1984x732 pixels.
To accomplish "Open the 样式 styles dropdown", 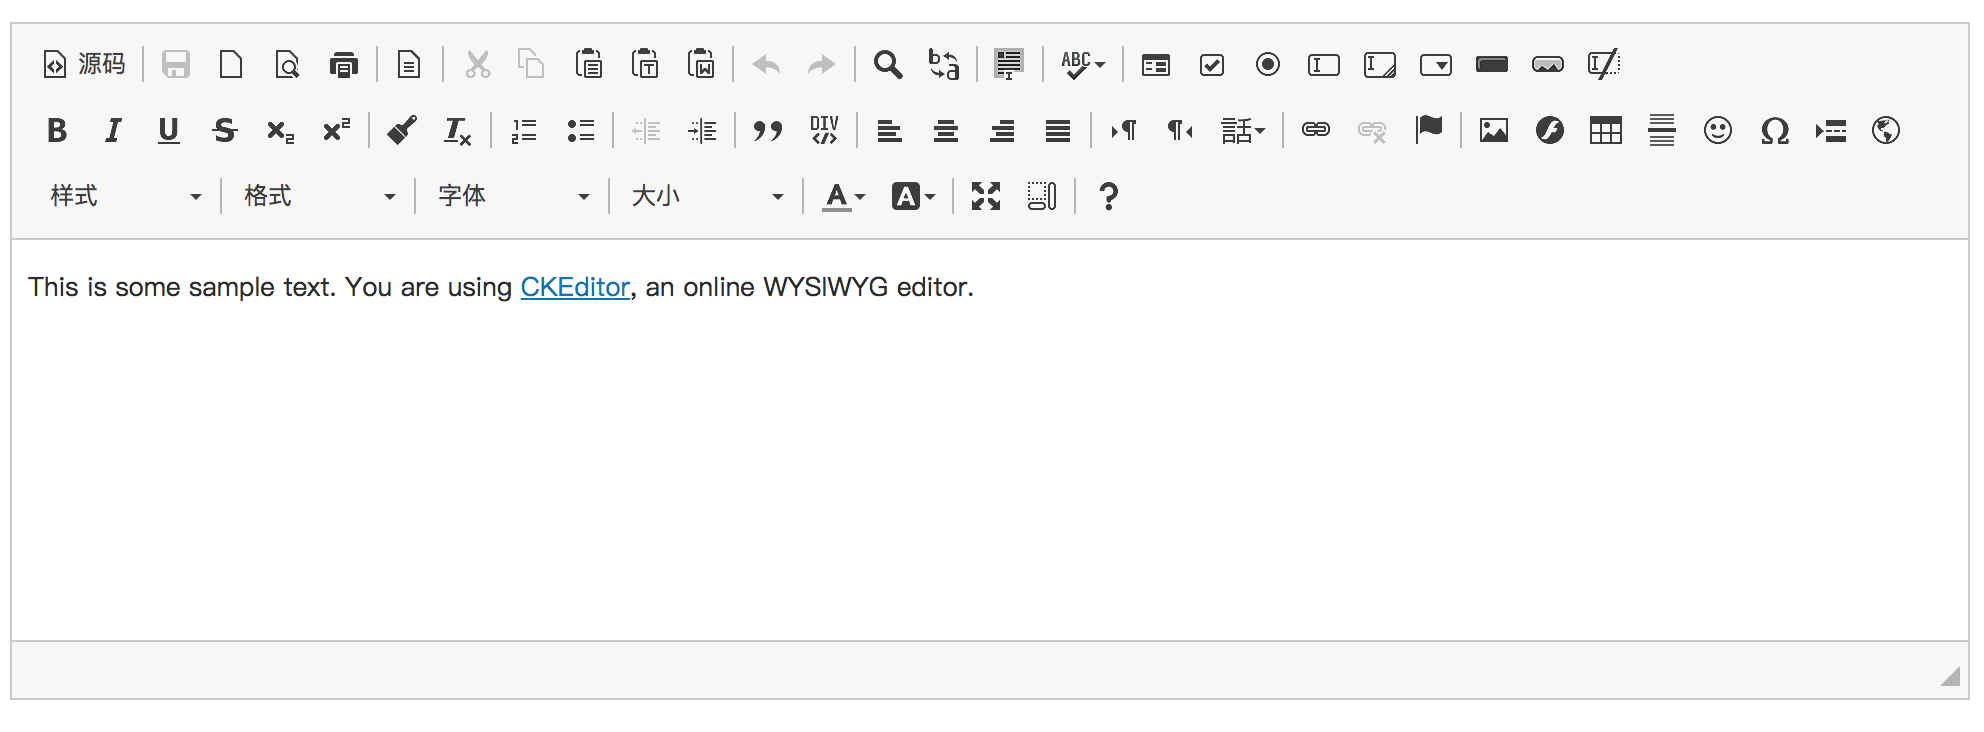I will (x=126, y=197).
